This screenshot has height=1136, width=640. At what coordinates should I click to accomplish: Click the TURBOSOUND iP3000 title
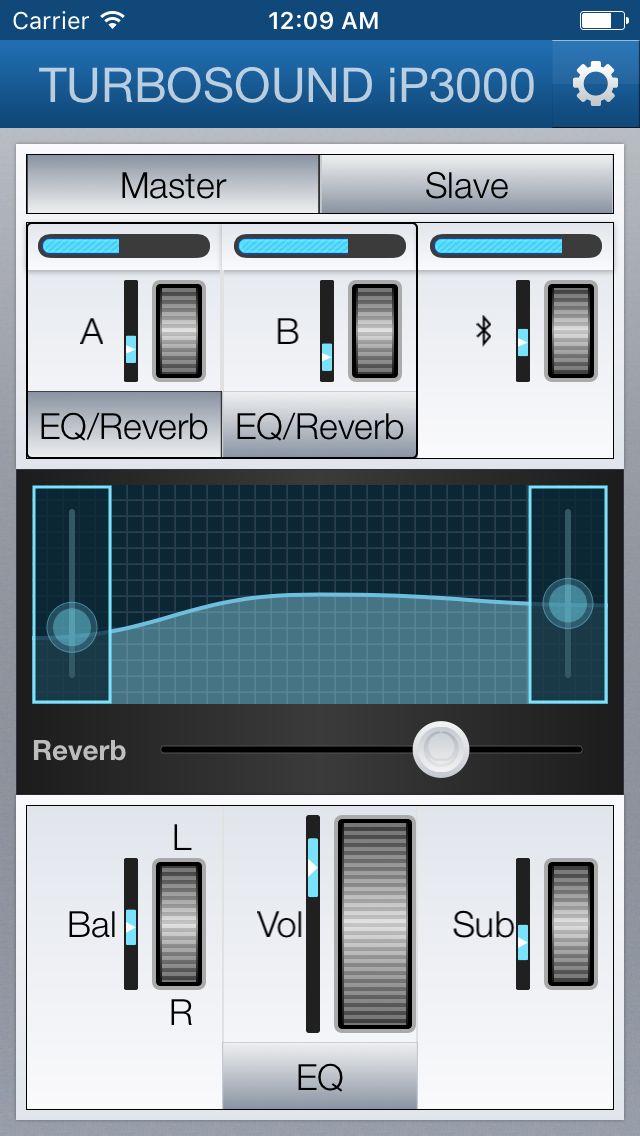[x=286, y=85]
